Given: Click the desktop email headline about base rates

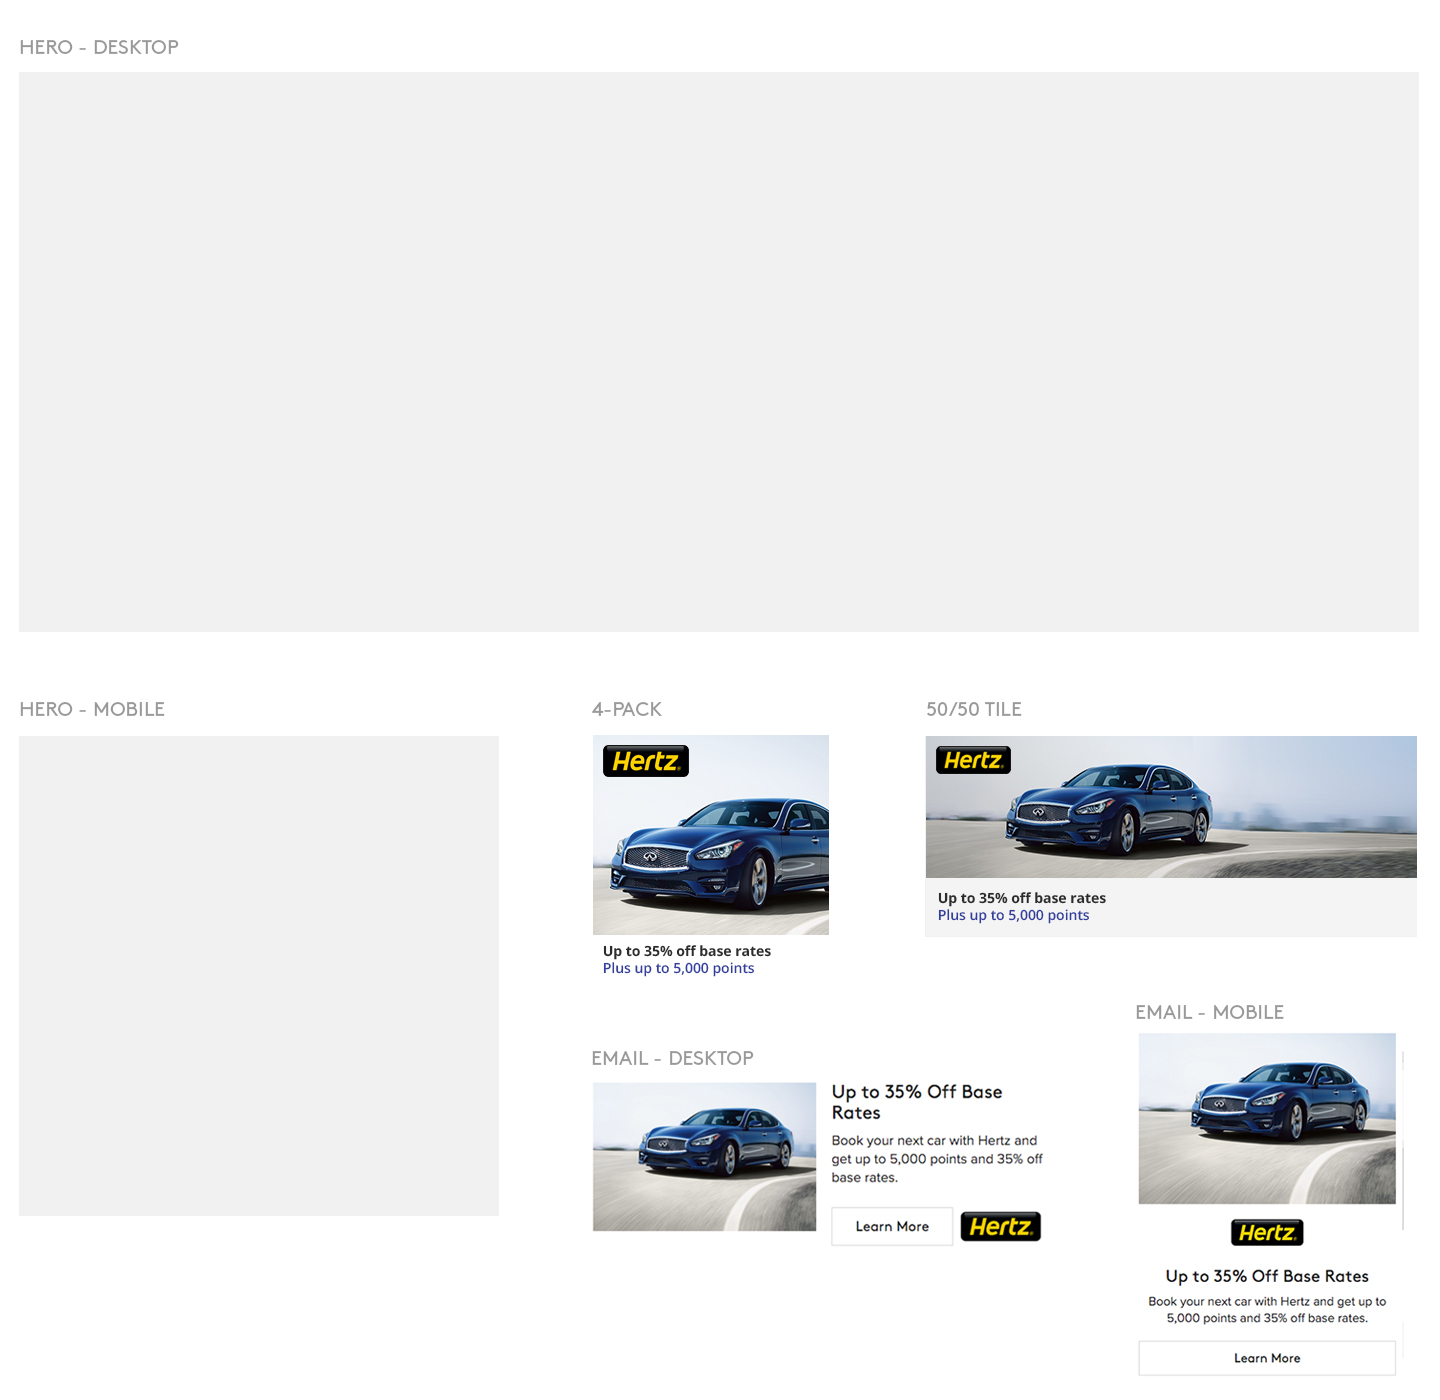Looking at the screenshot, I should [x=916, y=1102].
